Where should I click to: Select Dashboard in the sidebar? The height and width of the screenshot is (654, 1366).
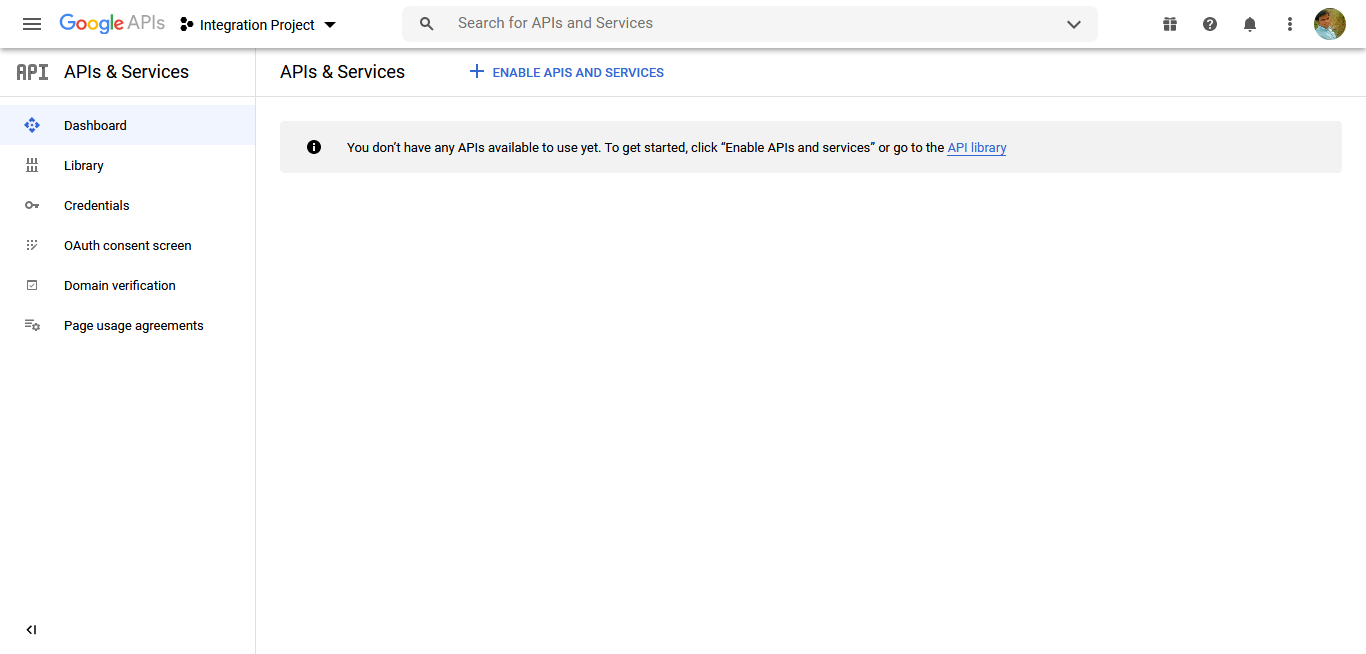tap(95, 125)
